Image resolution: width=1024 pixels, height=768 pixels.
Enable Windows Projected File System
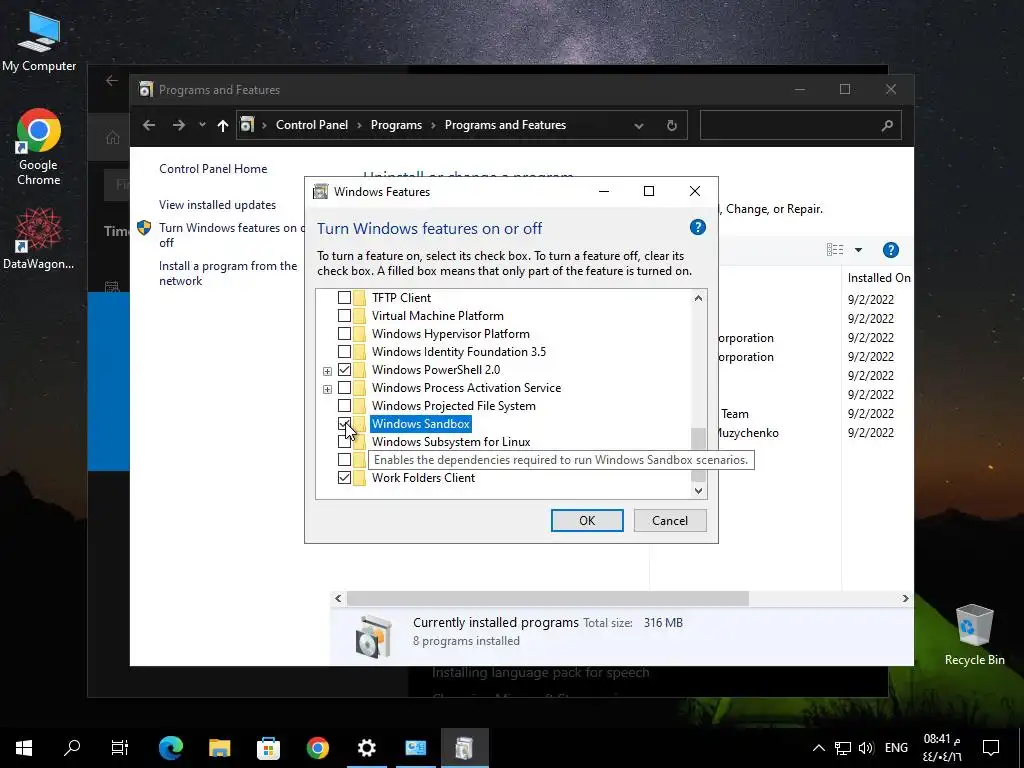point(344,406)
